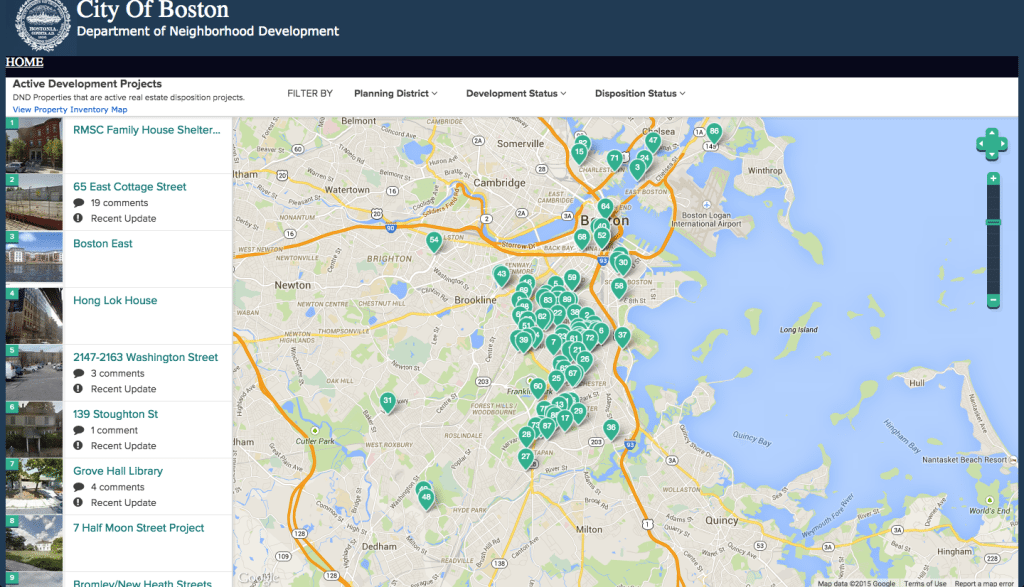
Task: Click the zoom in plus button
Action: pyautogui.click(x=993, y=179)
